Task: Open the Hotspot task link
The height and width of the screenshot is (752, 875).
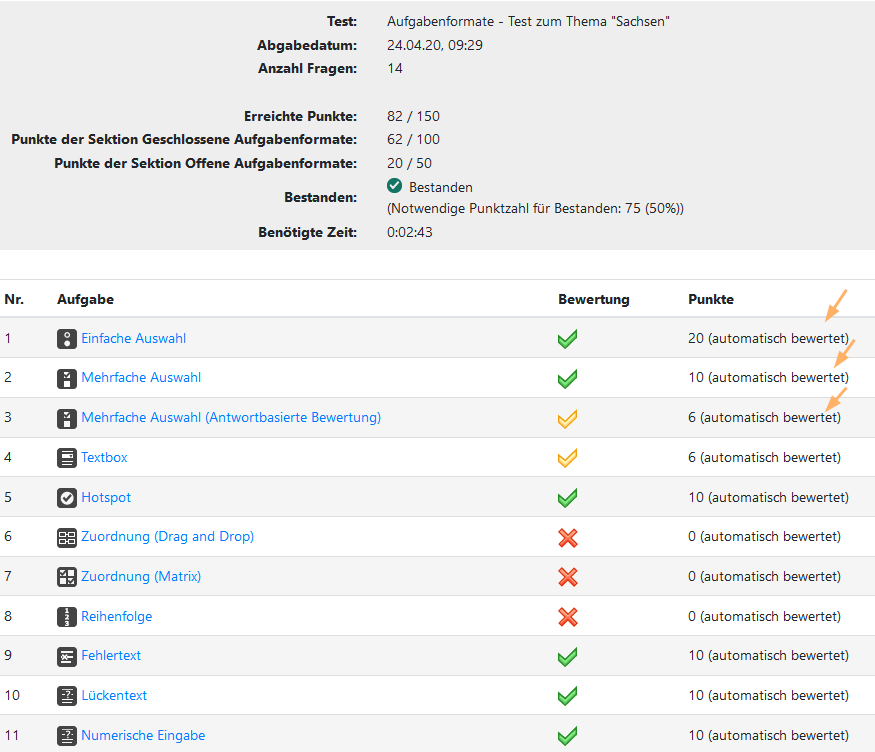Action: tap(106, 498)
